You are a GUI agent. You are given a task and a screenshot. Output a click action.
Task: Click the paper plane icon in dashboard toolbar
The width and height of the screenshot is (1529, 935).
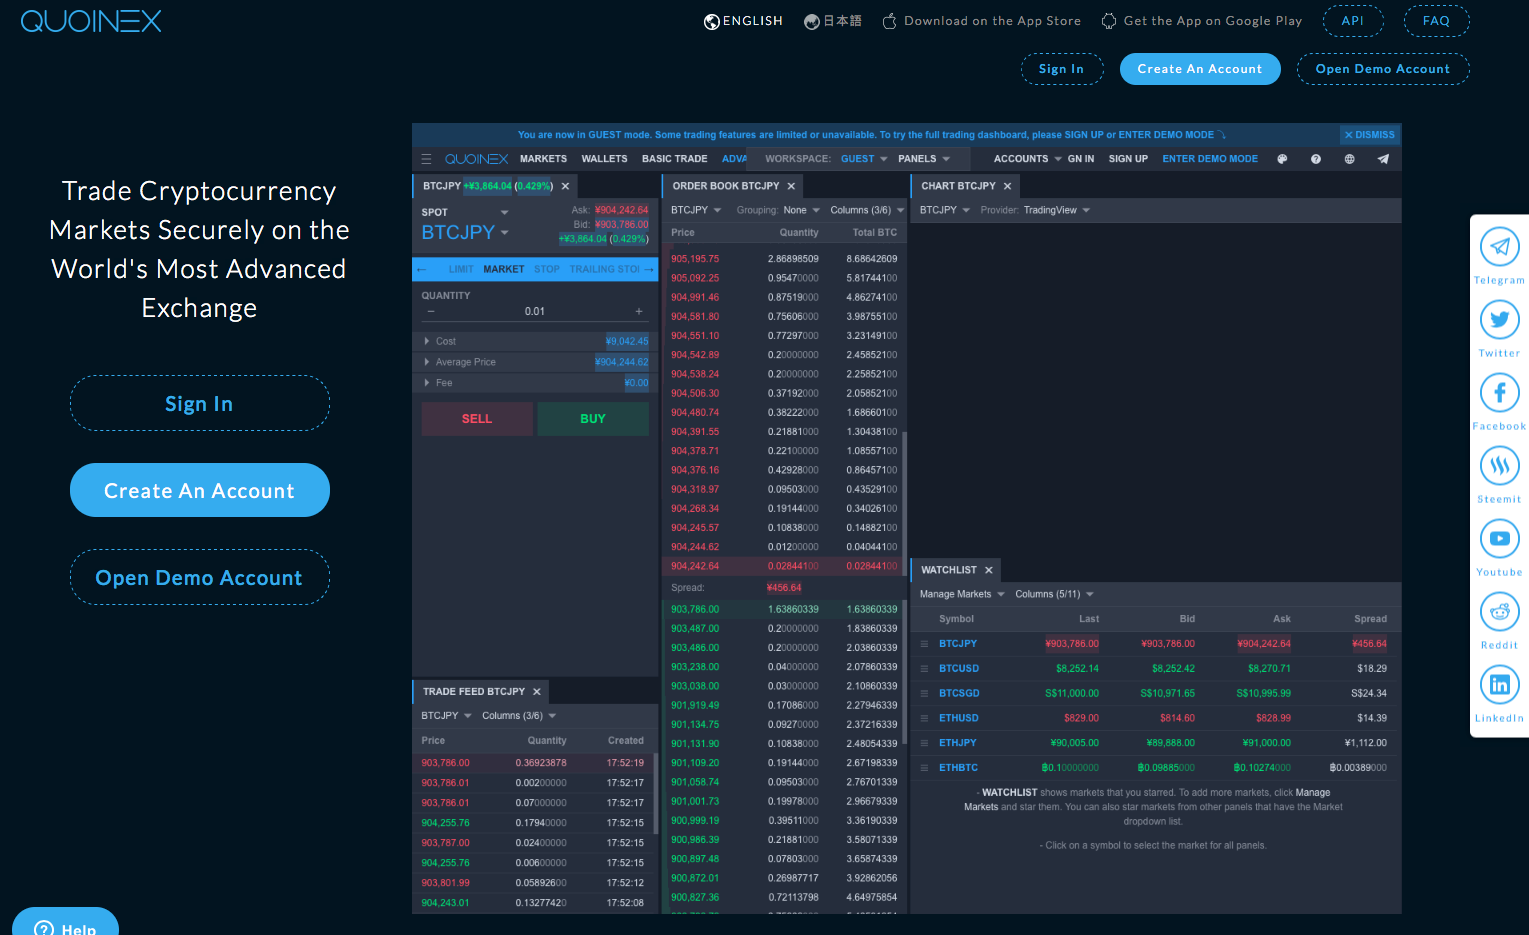(1383, 159)
